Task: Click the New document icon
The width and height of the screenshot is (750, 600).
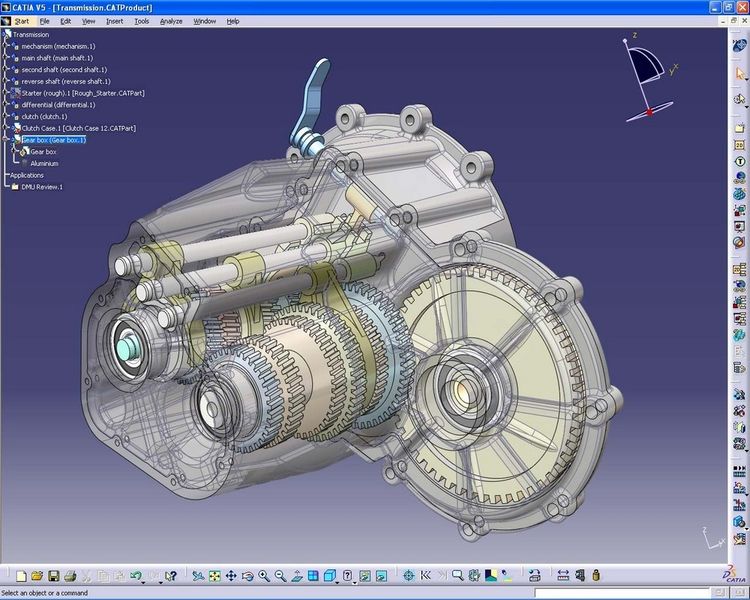Action: click(x=21, y=576)
